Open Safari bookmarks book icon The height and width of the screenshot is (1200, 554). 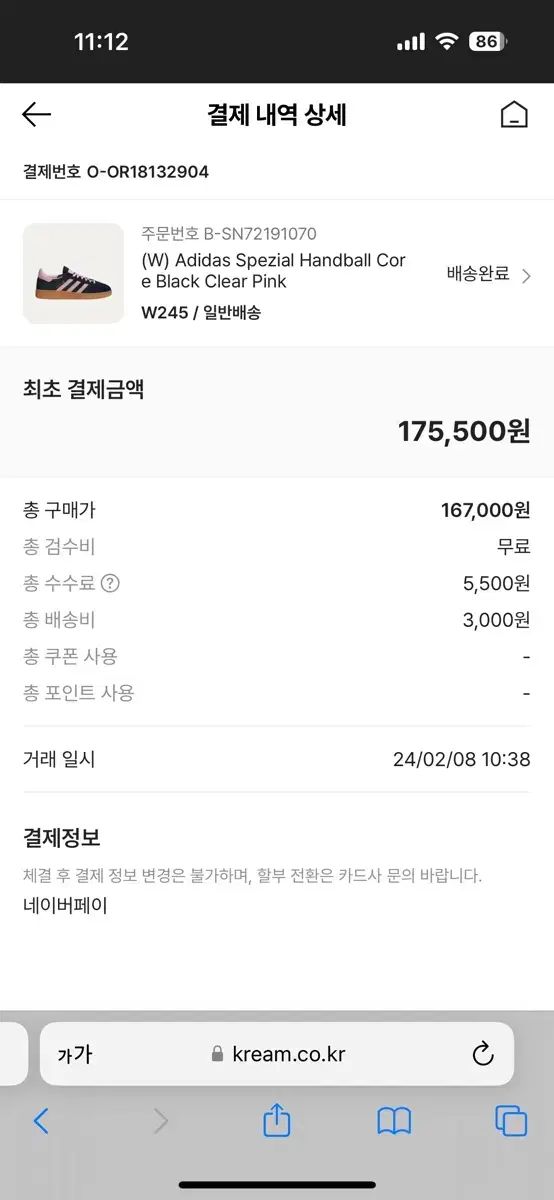394,1121
